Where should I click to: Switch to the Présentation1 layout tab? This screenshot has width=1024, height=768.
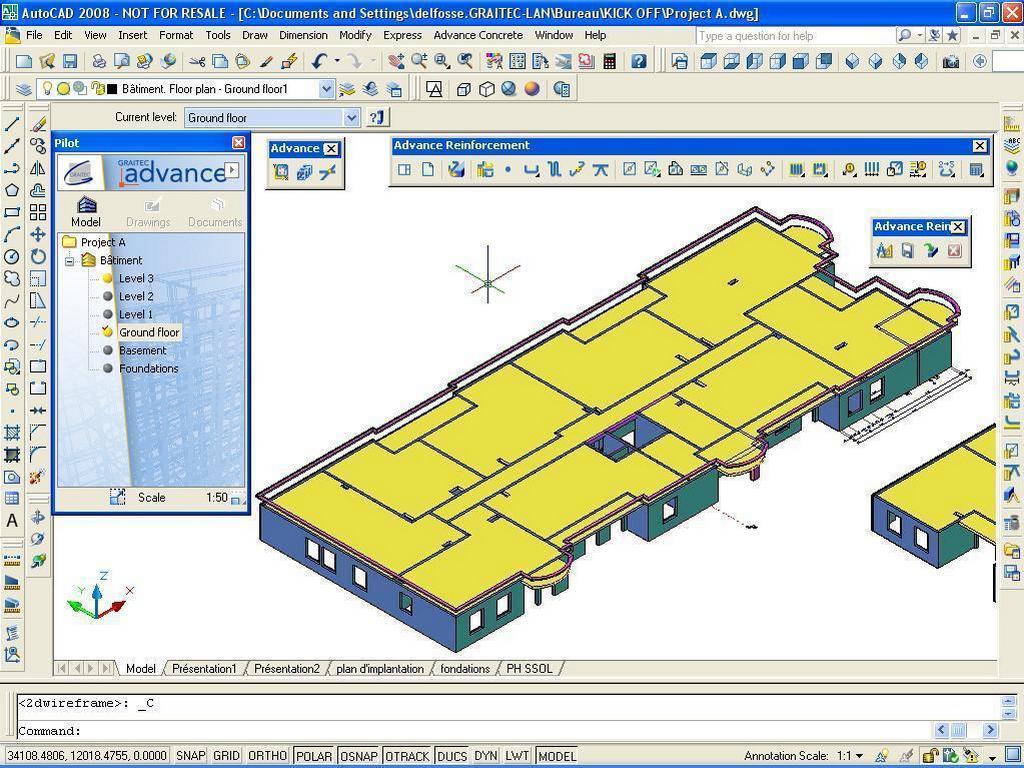point(204,669)
